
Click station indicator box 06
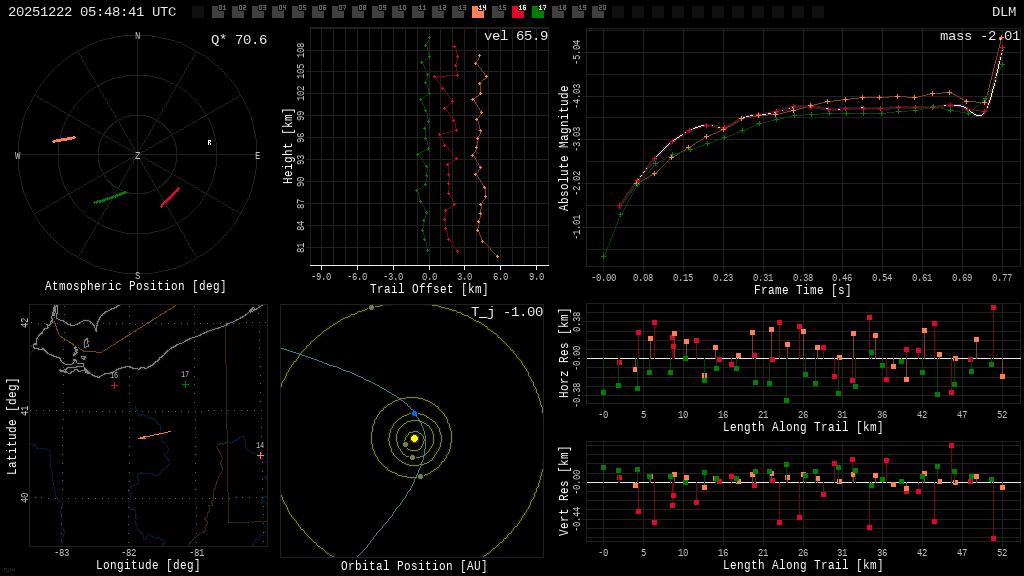tap(318, 12)
